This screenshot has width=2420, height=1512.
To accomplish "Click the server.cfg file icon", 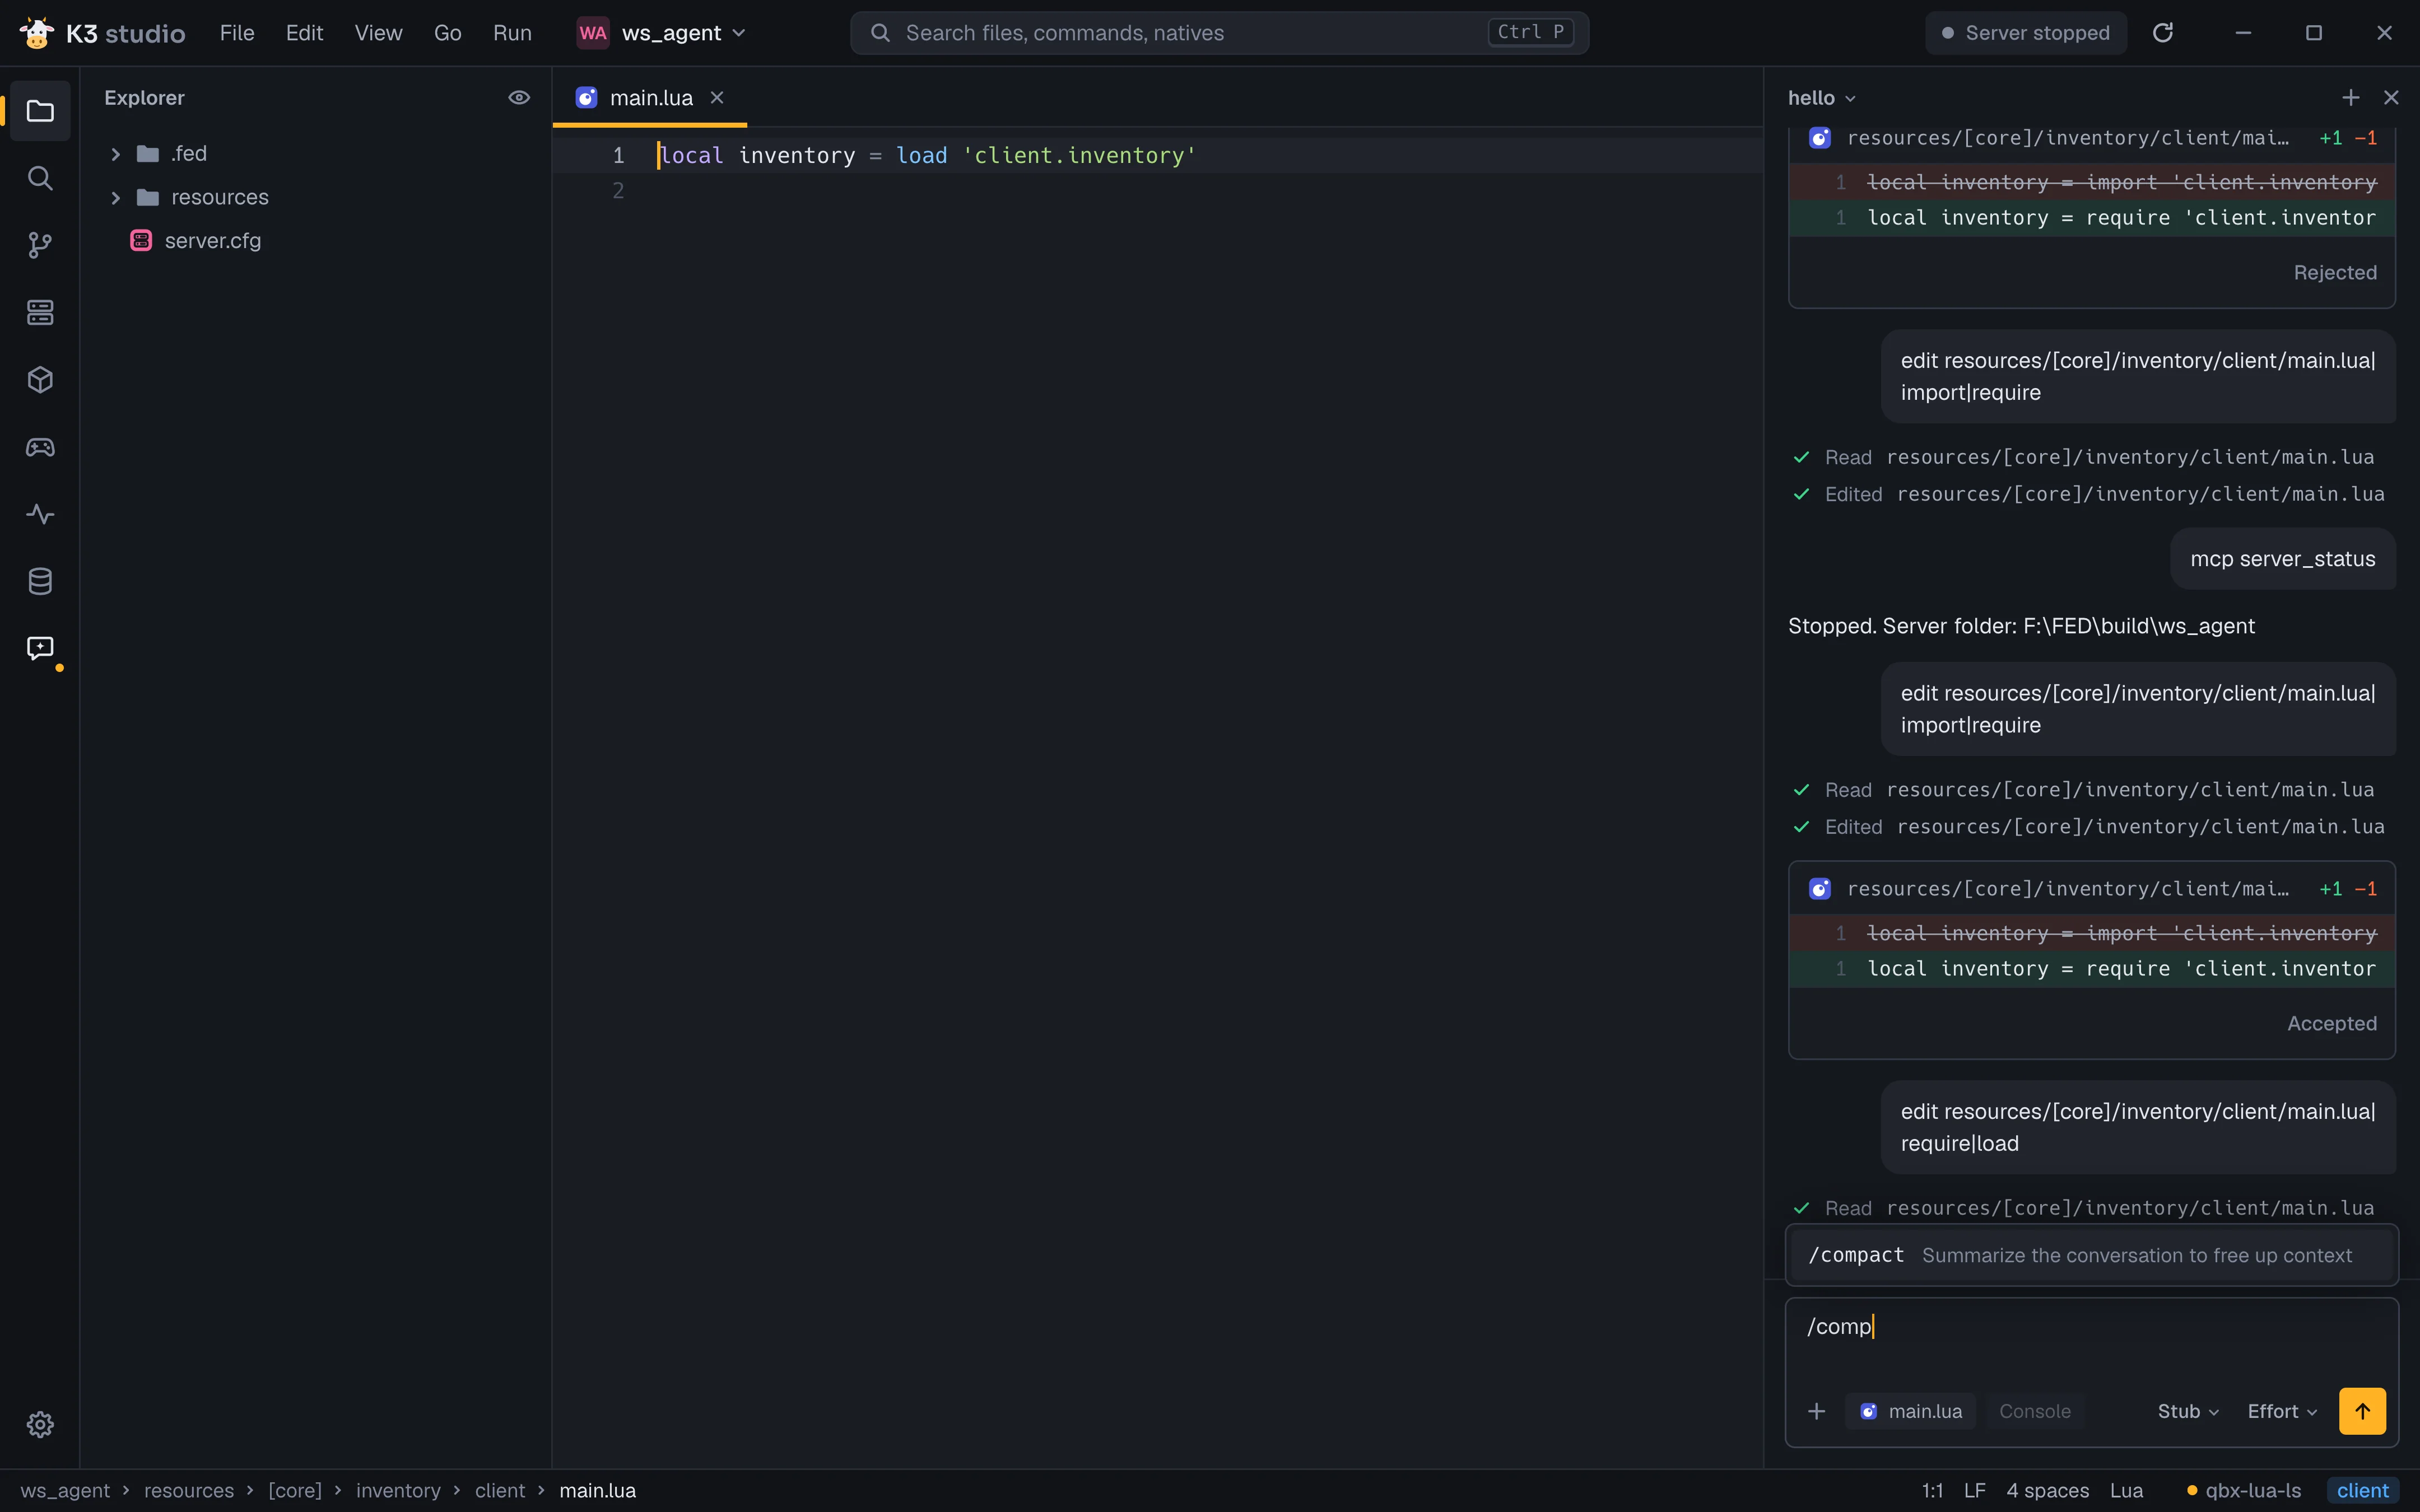I will (x=141, y=240).
